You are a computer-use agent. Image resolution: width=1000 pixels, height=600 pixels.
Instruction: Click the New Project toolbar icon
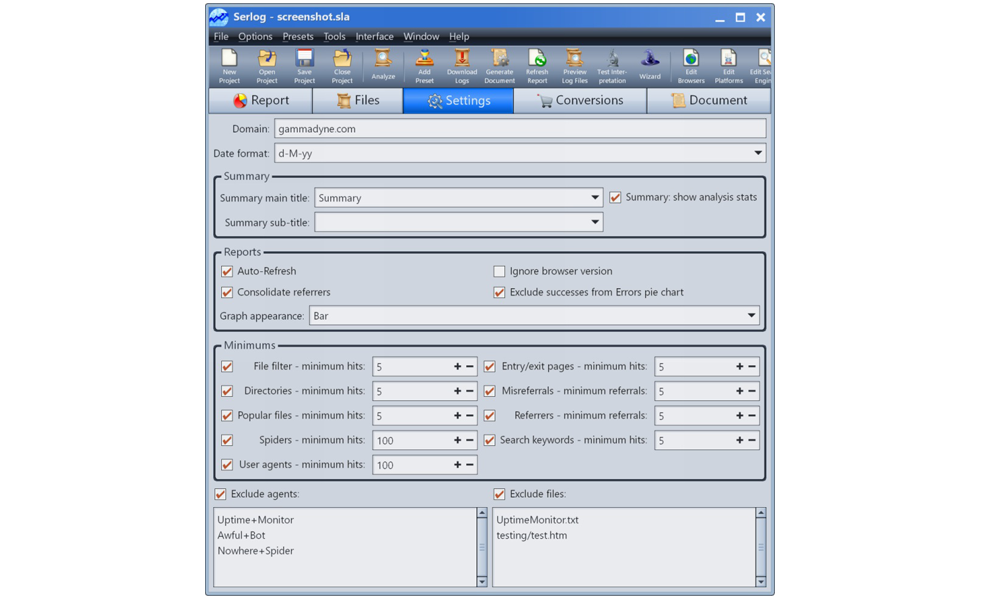229,65
